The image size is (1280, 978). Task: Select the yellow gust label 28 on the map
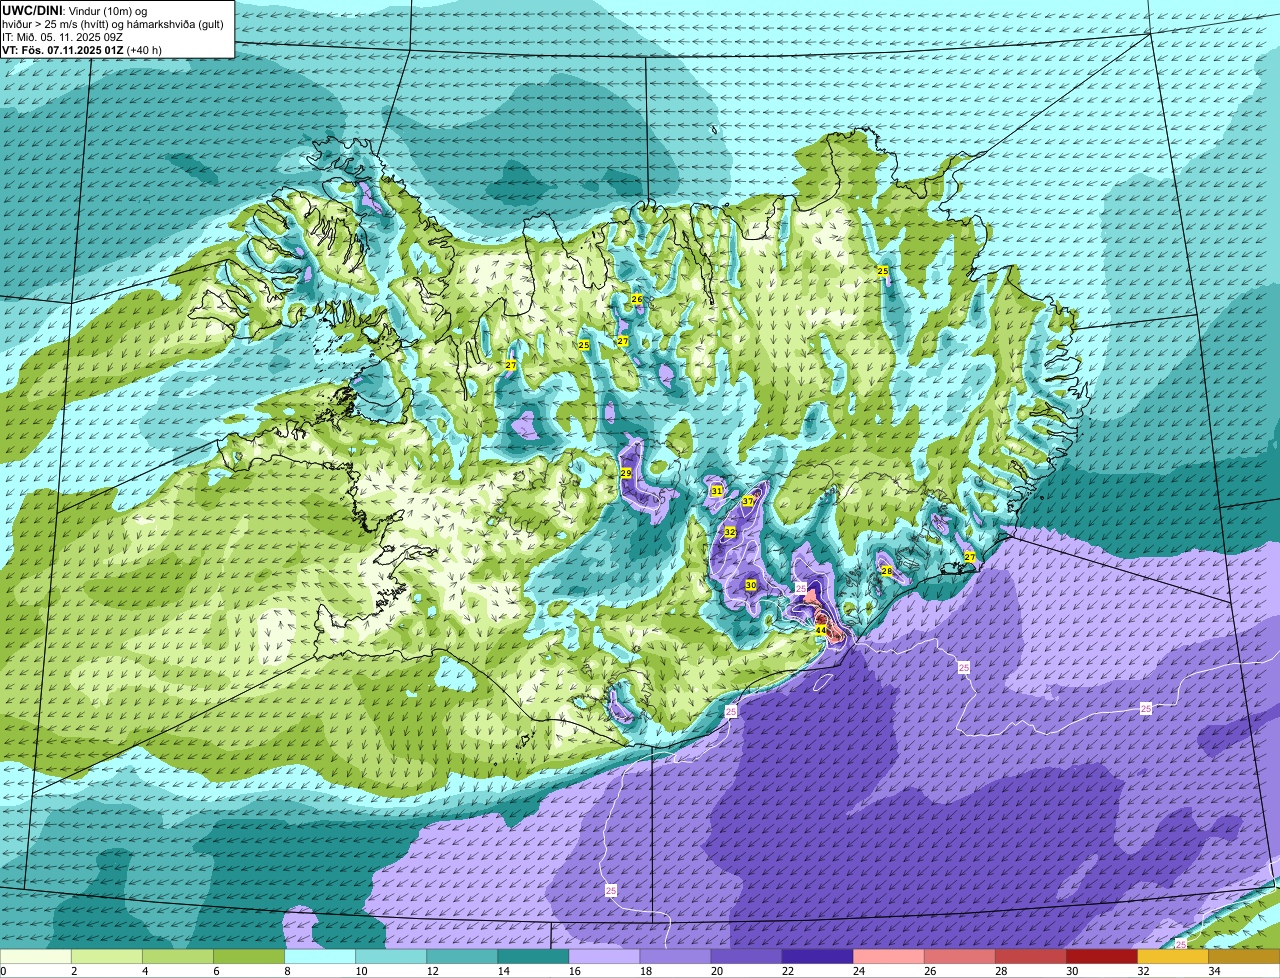[x=886, y=571]
